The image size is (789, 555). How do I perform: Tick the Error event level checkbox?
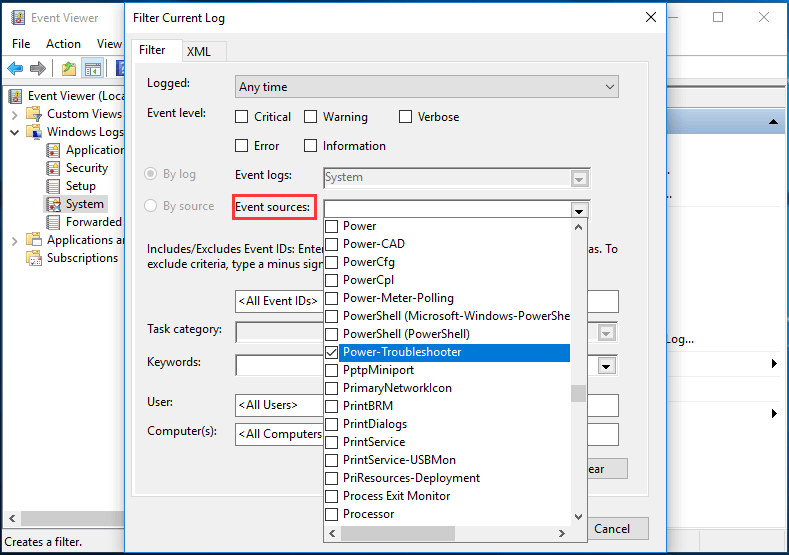(242, 146)
